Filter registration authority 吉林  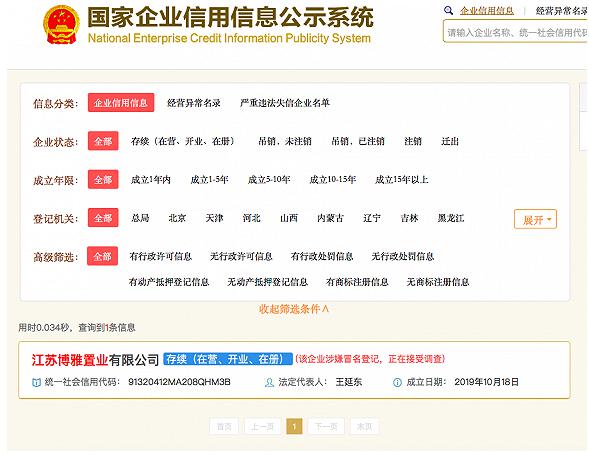click(409, 218)
